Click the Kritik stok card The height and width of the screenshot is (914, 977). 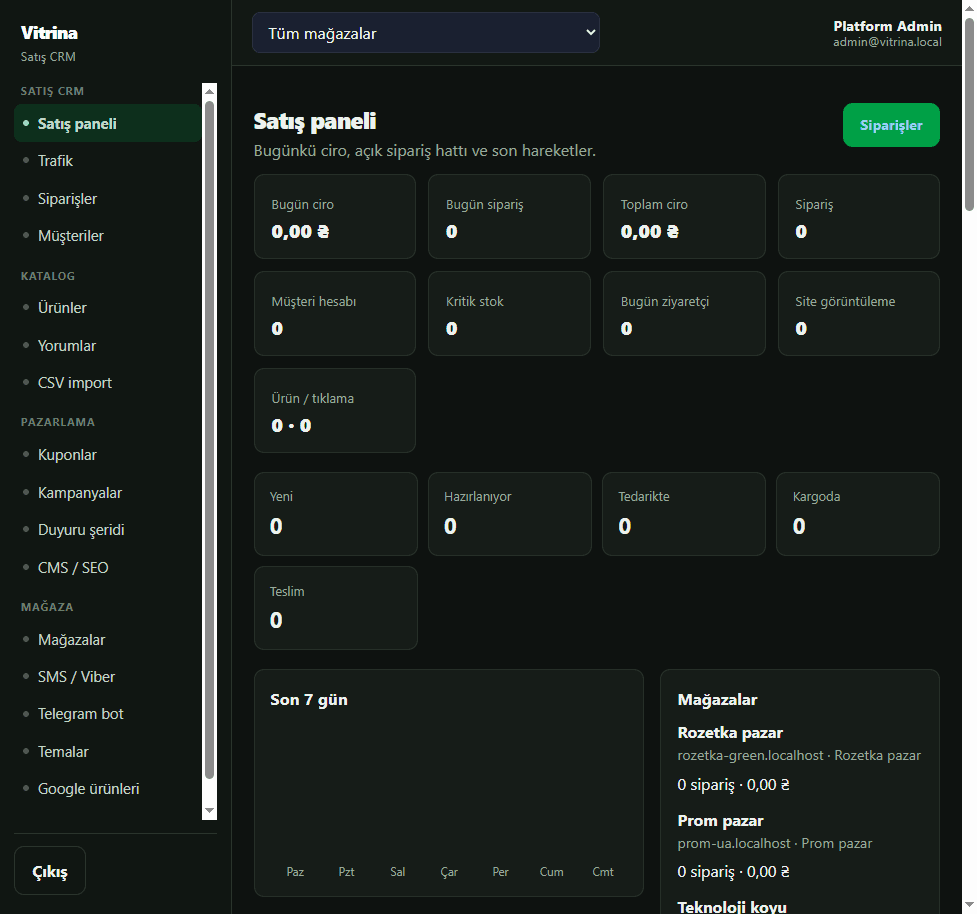509,313
